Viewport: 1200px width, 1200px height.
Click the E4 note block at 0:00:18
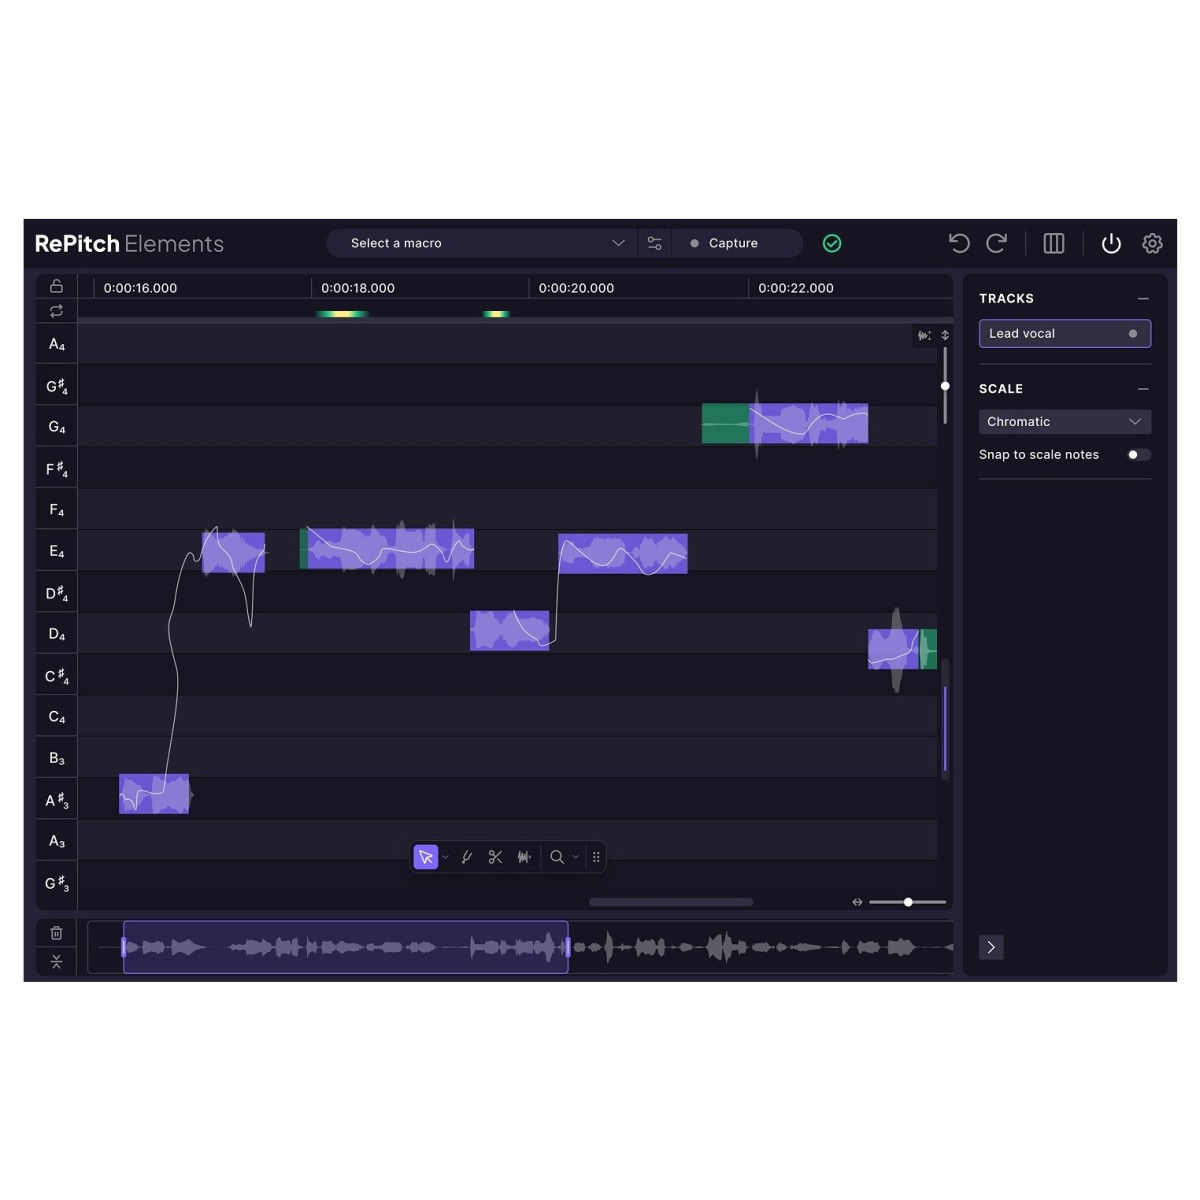coord(390,549)
